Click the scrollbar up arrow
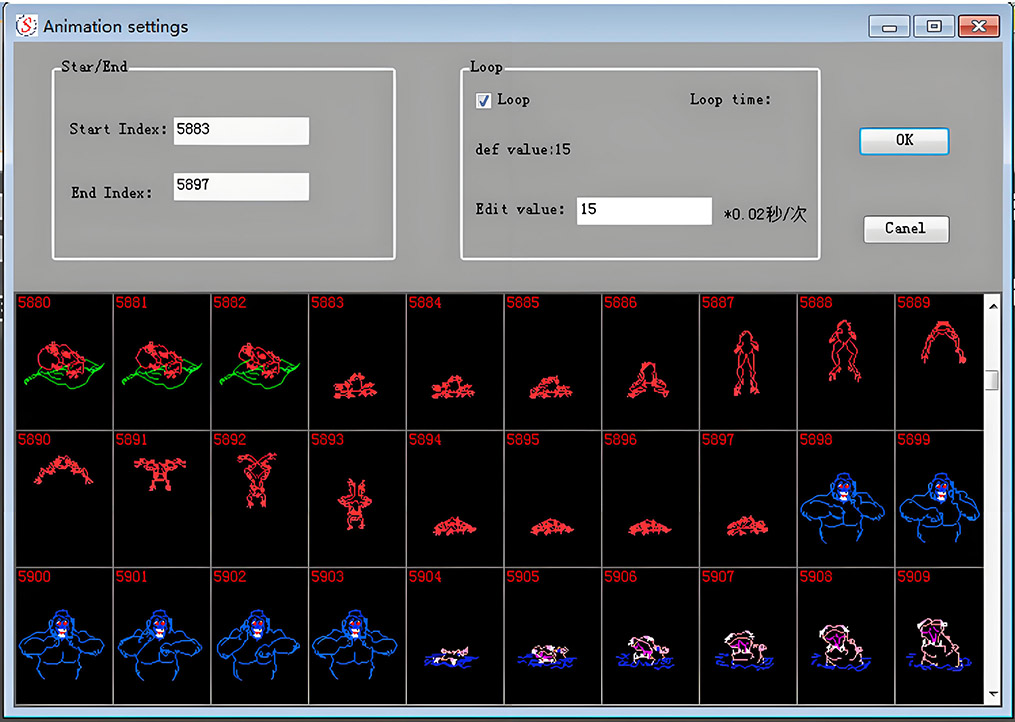 coord(993,306)
